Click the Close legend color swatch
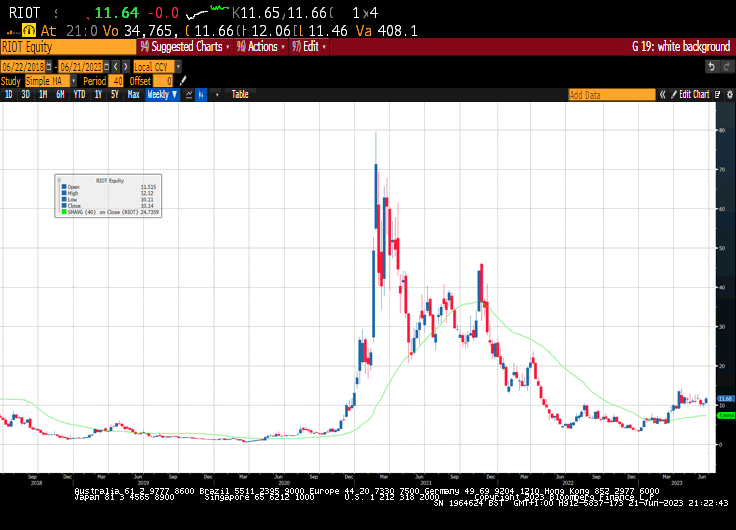Image resolution: width=736 pixels, height=530 pixels. tap(64, 206)
